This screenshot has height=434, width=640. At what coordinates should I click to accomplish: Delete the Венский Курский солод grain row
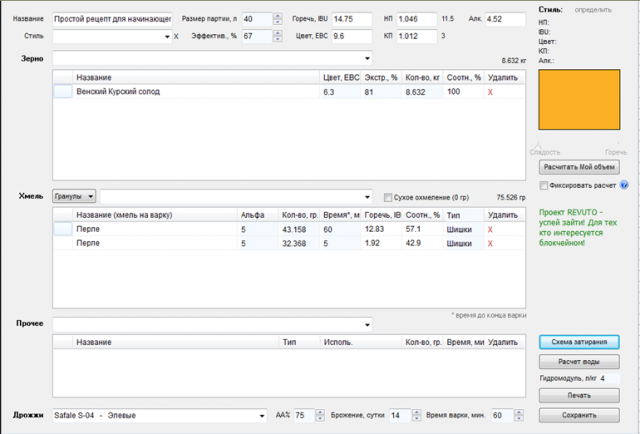tap(490, 92)
